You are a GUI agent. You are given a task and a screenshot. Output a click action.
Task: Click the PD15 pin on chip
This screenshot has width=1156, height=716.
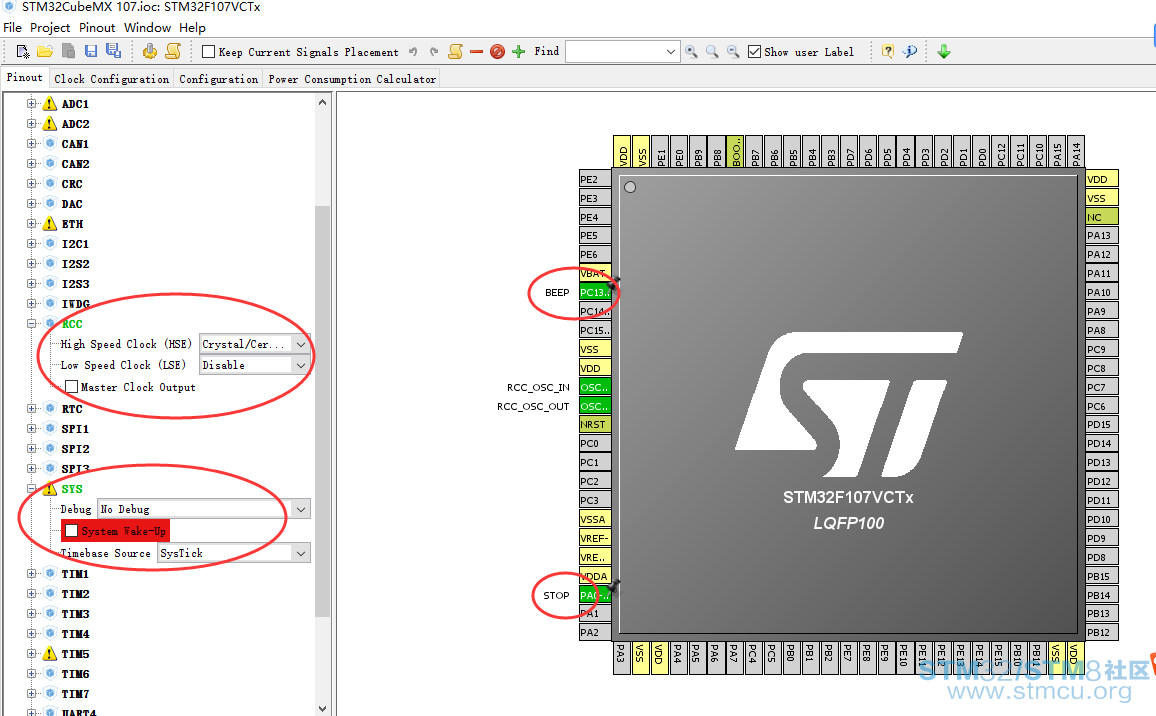1101,424
